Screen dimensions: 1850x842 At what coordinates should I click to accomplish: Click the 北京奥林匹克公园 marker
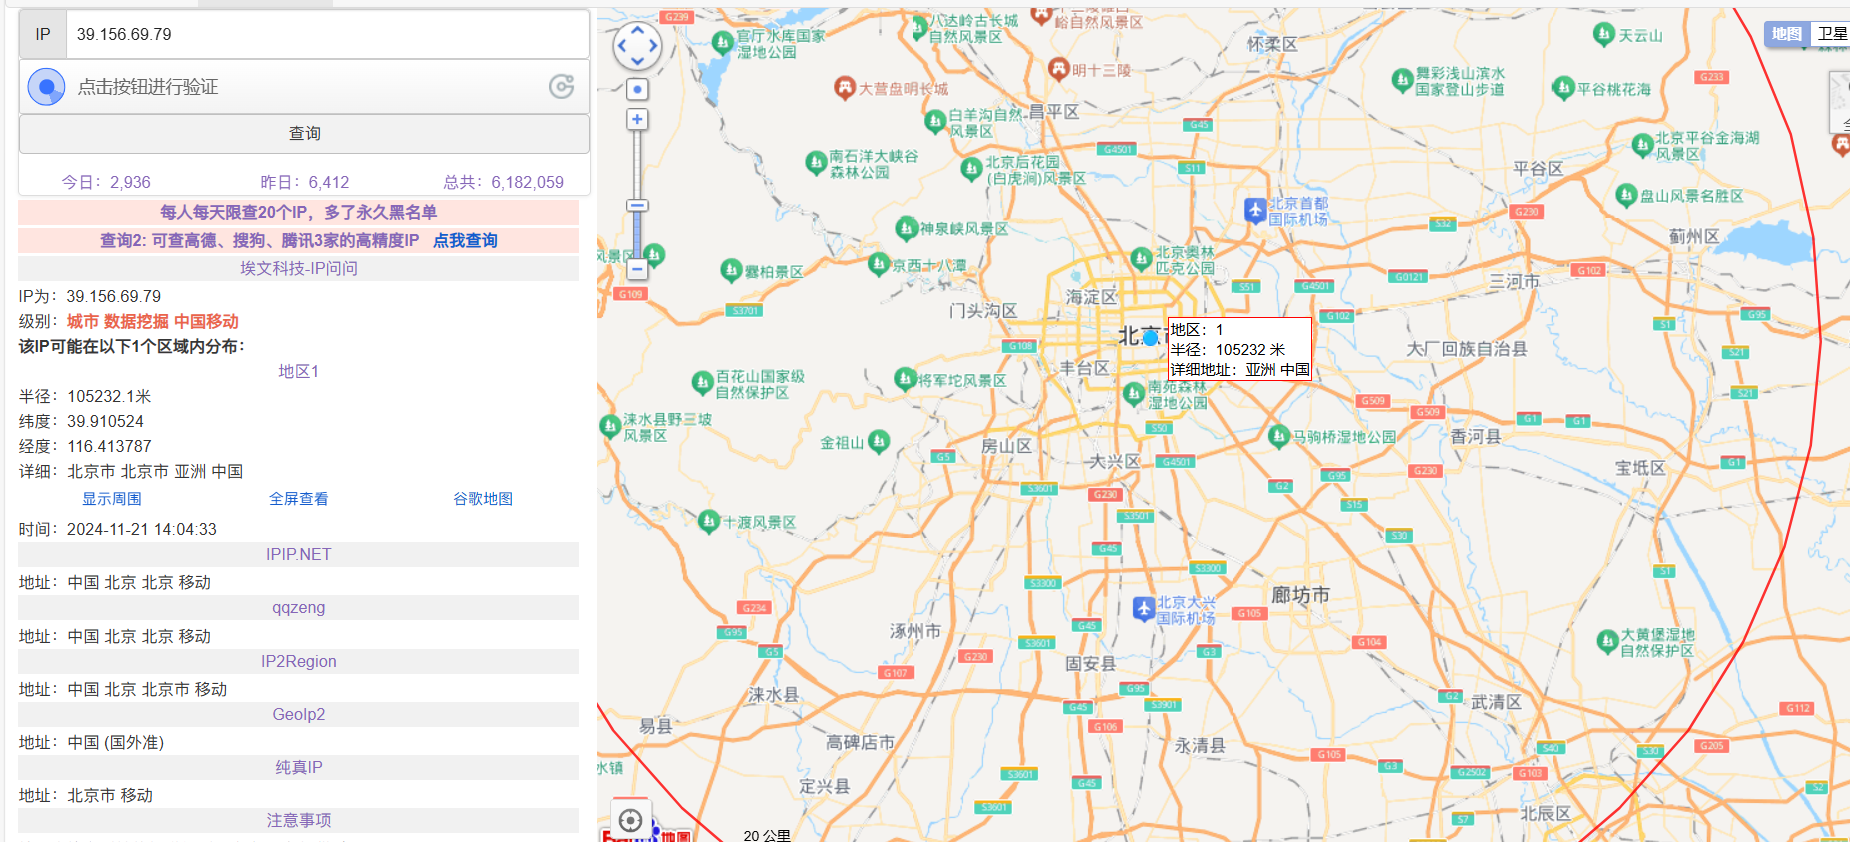point(1141,259)
